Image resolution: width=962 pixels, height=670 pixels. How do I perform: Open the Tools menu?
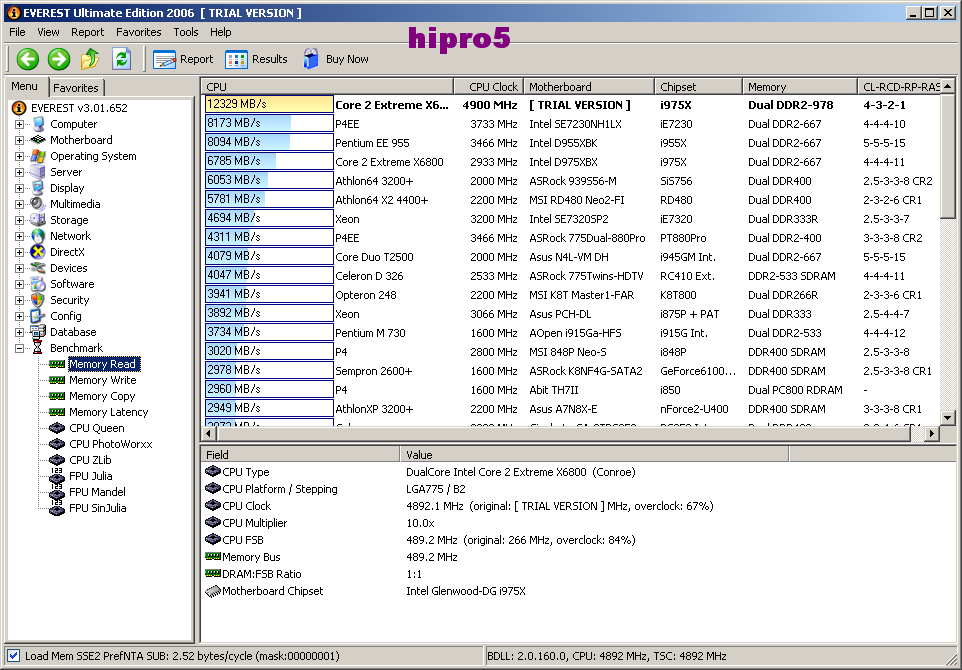pyautogui.click(x=186, y=32)
